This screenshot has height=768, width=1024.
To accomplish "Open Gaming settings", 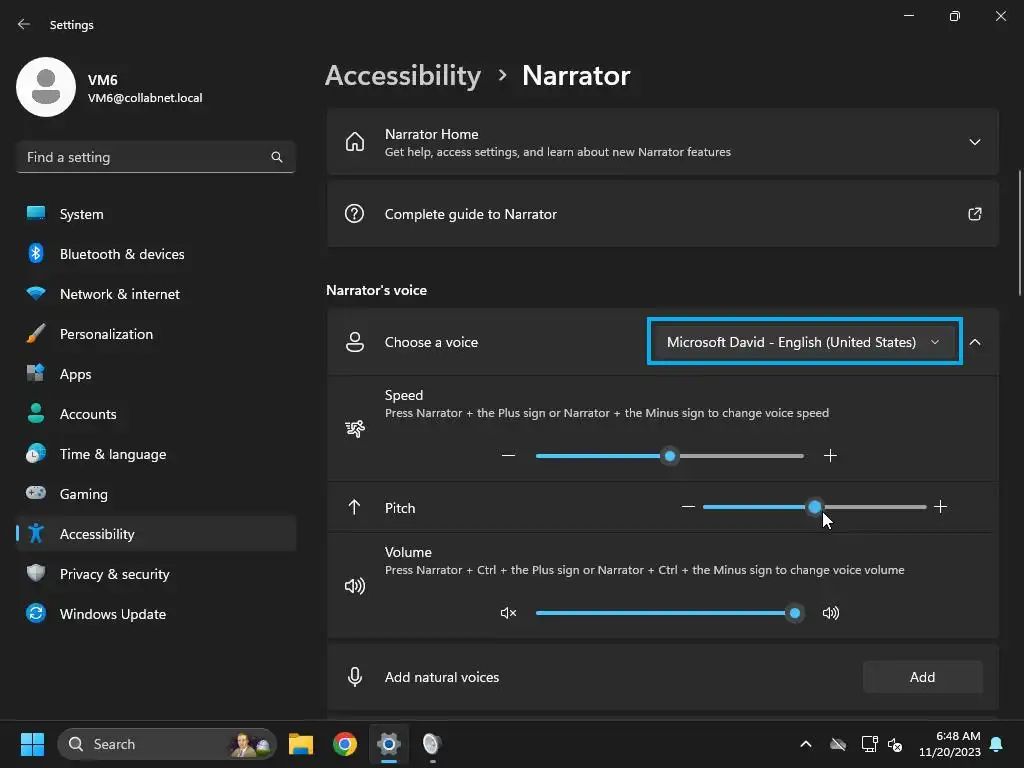I will click(155, 494).
